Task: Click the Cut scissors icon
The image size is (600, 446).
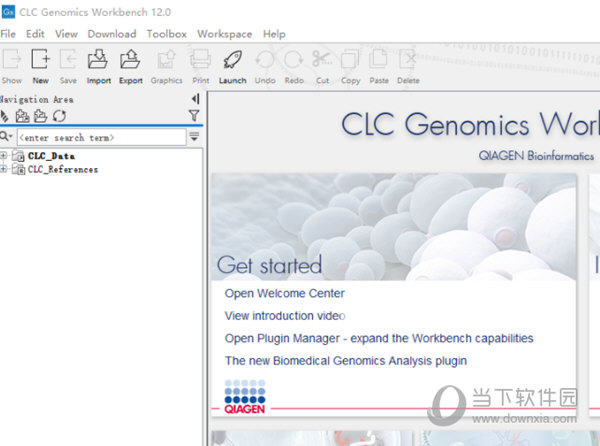Action: click(x=322, y=59)
